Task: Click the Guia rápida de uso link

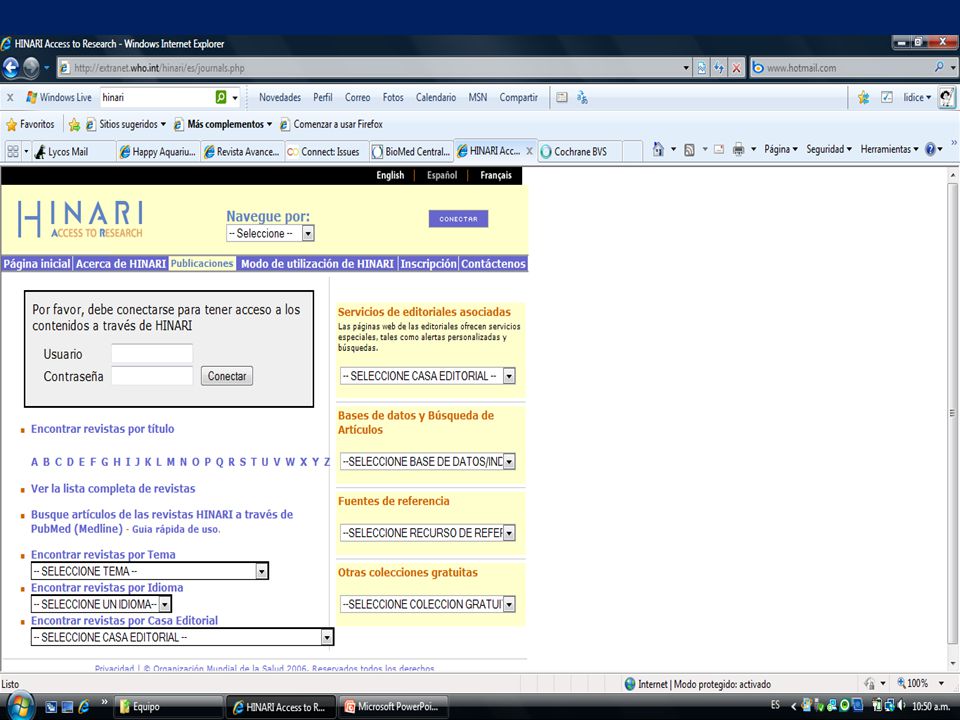Action: (x=176, y=530)
